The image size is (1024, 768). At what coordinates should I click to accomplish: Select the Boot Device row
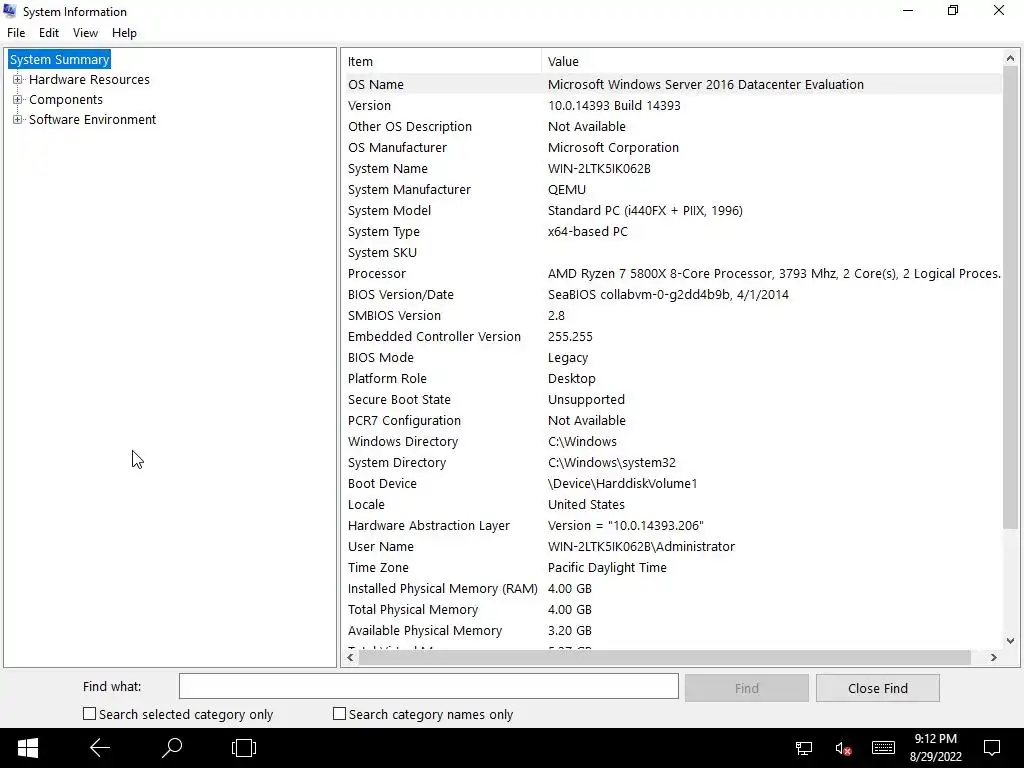pyautogui.click(x=673, y=483)
